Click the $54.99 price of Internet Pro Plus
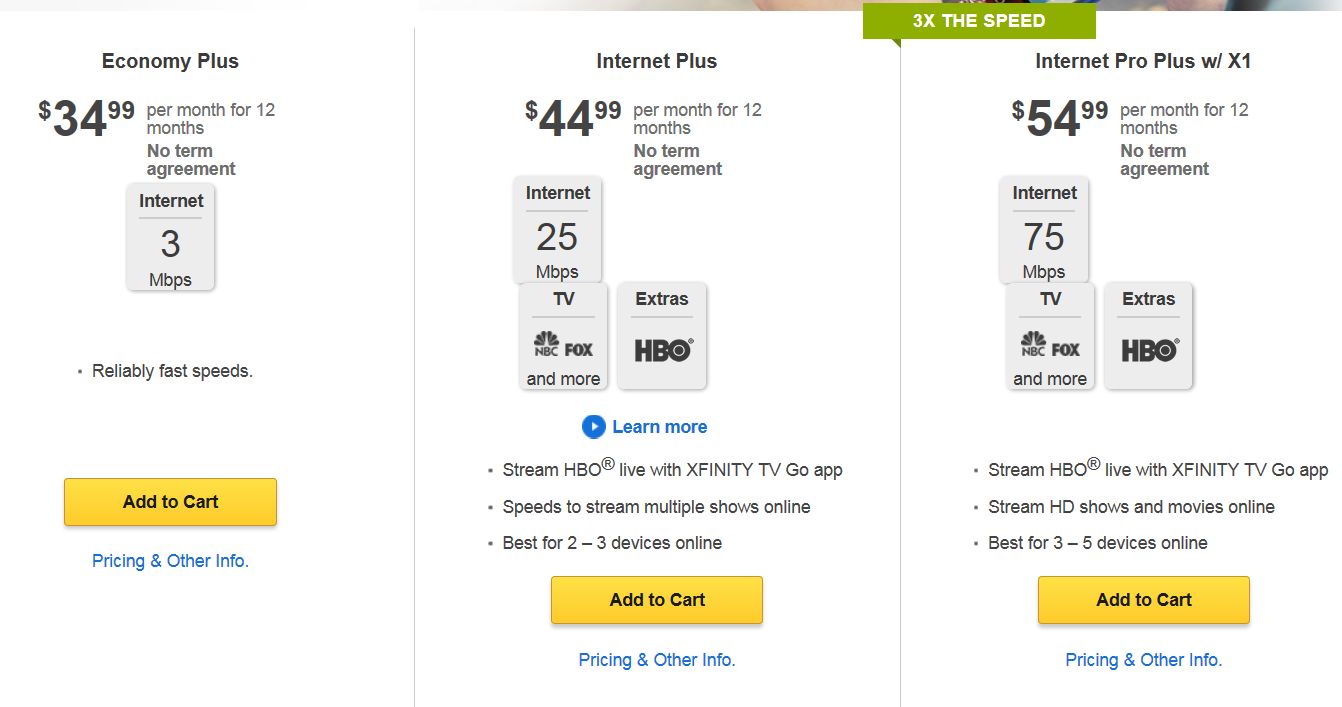Image resolution: width=1342 pixels, height=707 pixels. (1060, 119)
